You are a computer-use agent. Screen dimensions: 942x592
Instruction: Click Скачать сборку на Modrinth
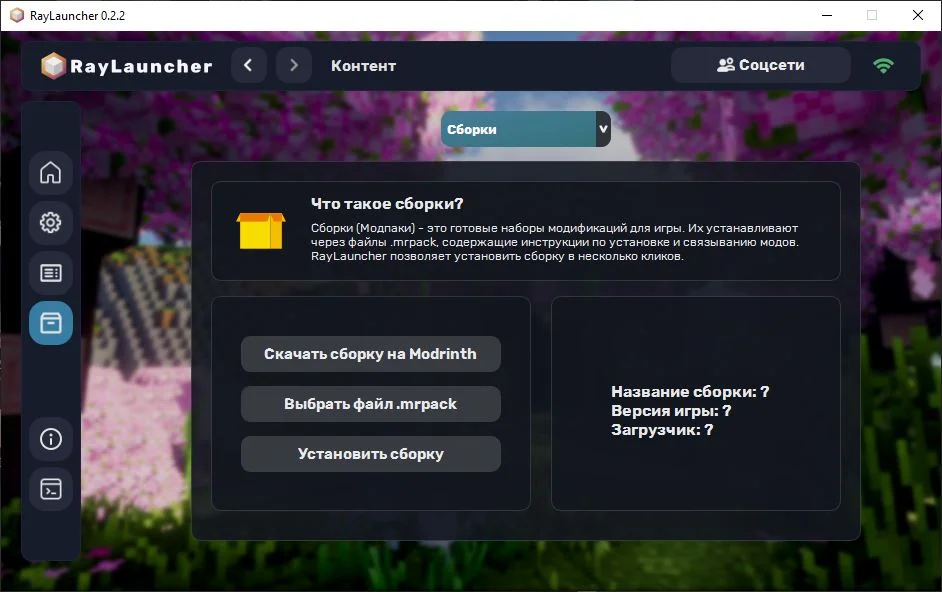[371, 354]
